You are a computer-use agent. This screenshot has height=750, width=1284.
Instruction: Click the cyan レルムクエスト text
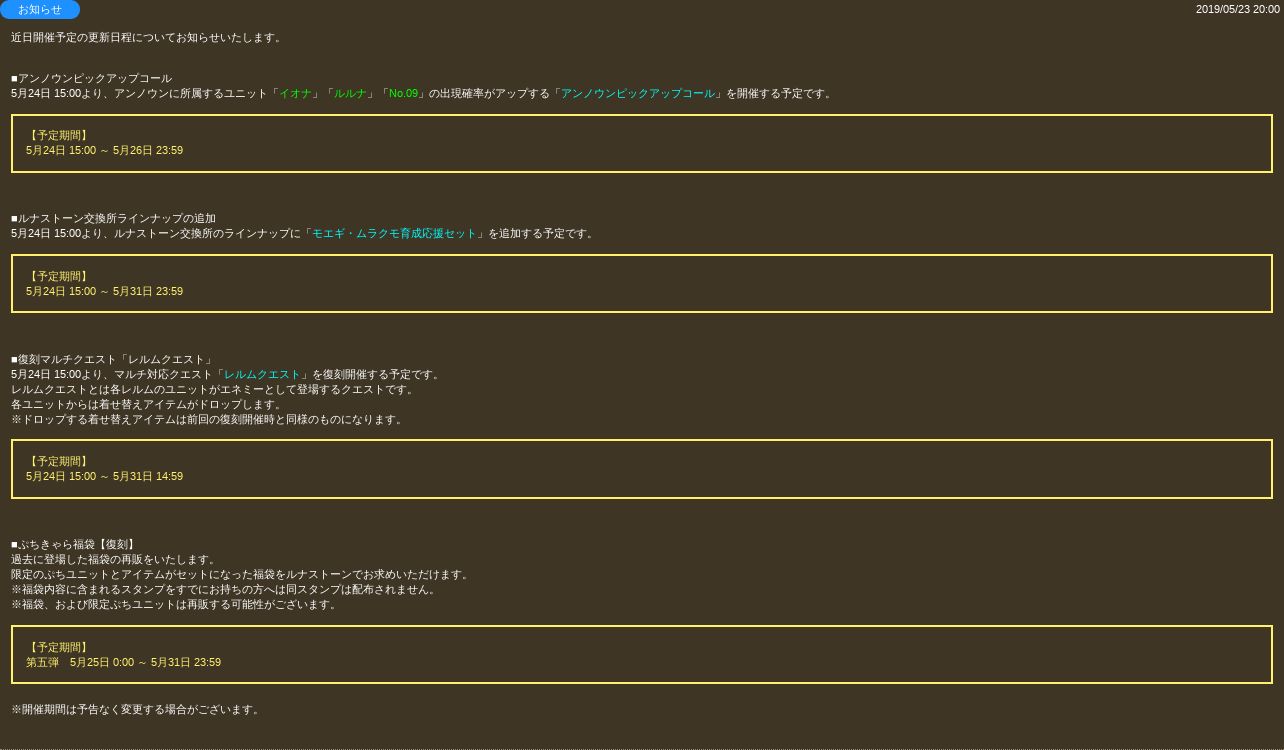pyautogui.click(x=262, y=375)
